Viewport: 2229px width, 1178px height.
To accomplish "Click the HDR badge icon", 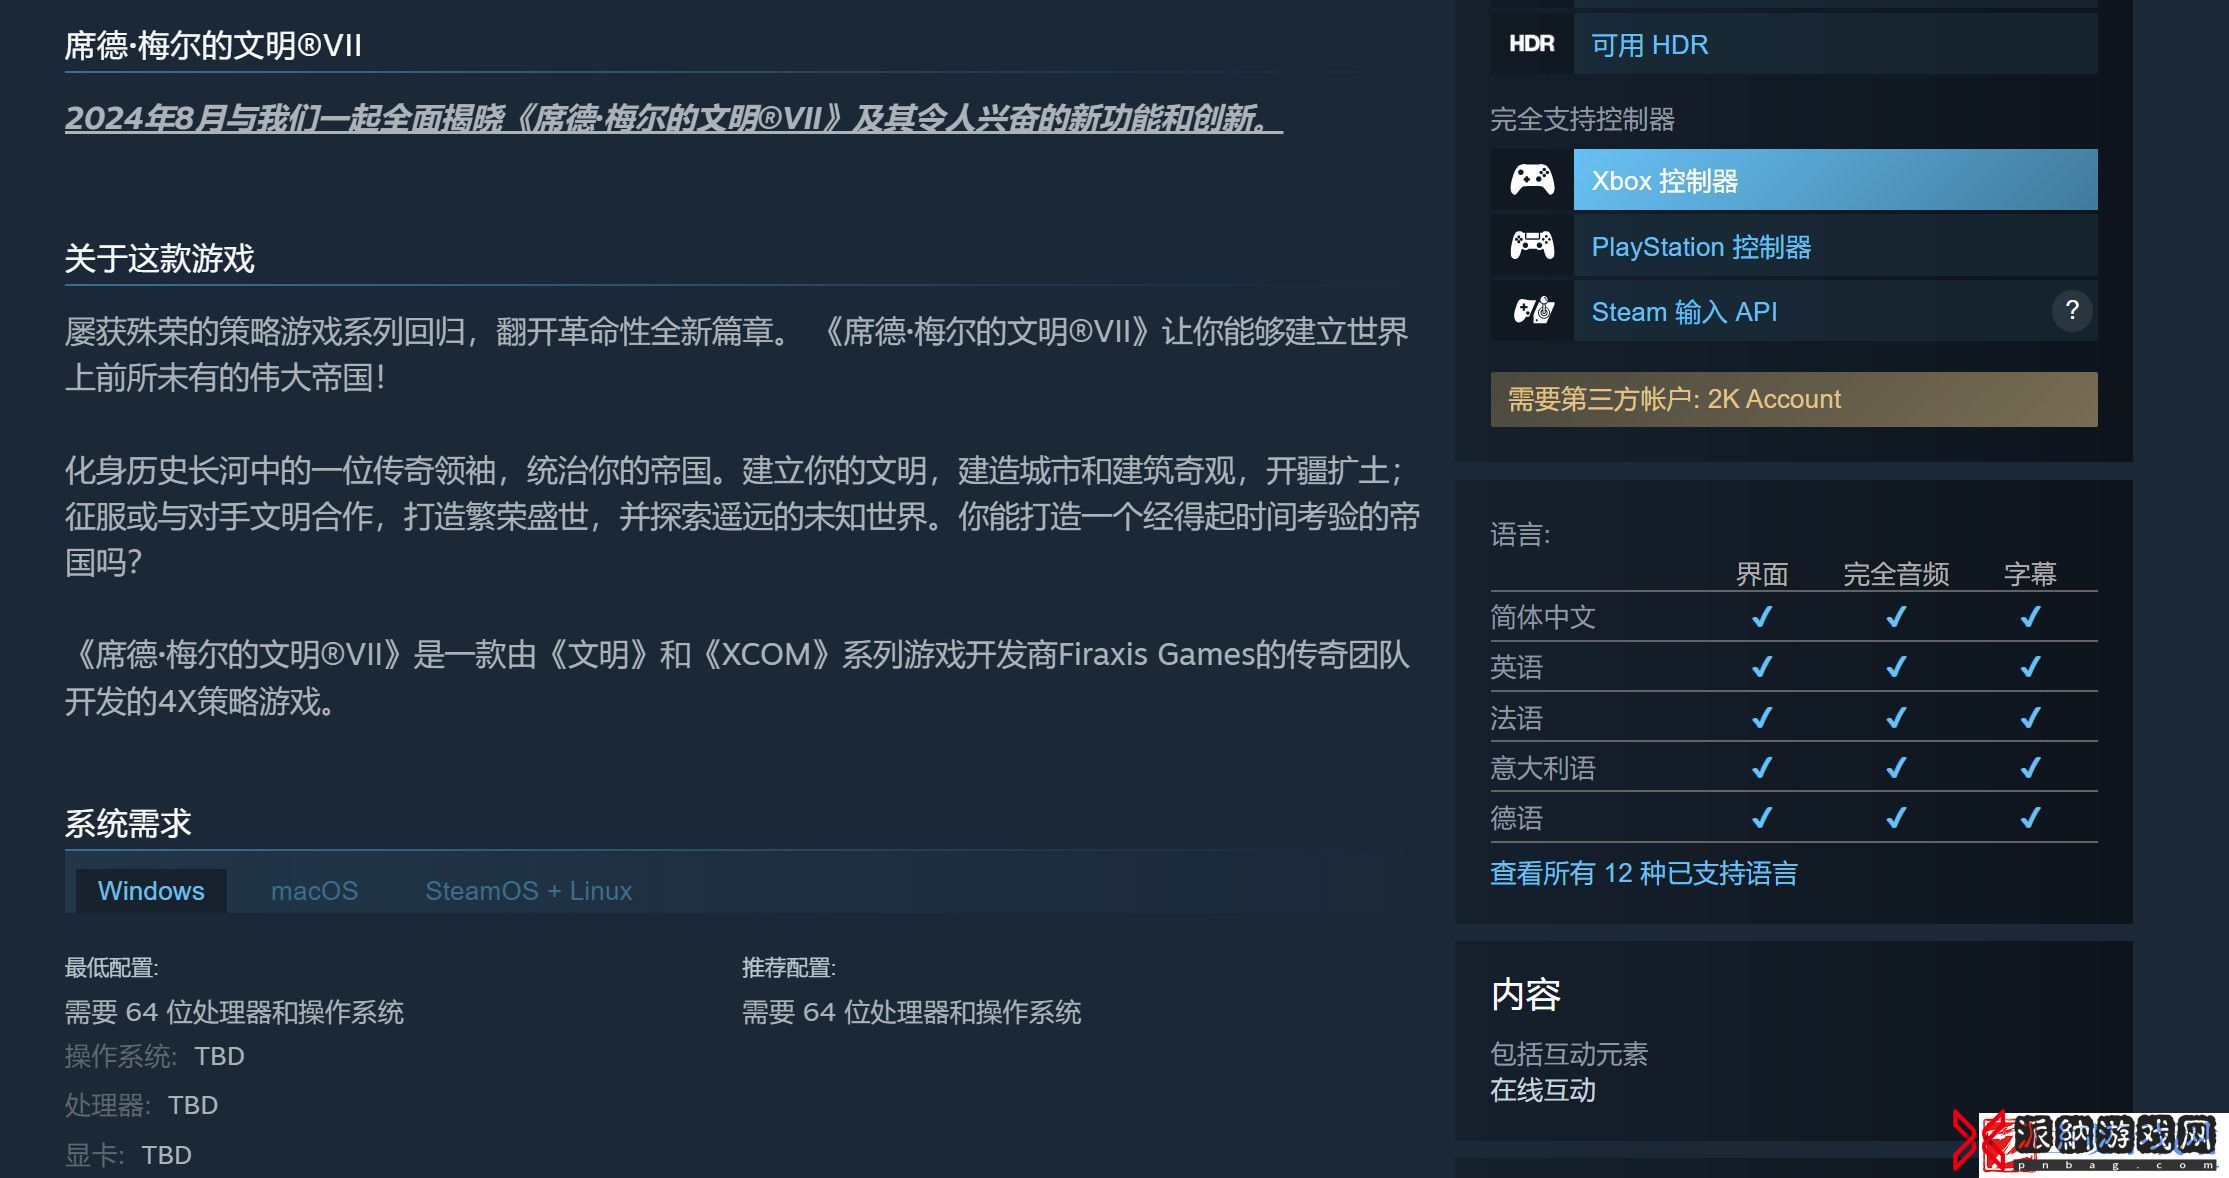I will [x=1531, y=44].
